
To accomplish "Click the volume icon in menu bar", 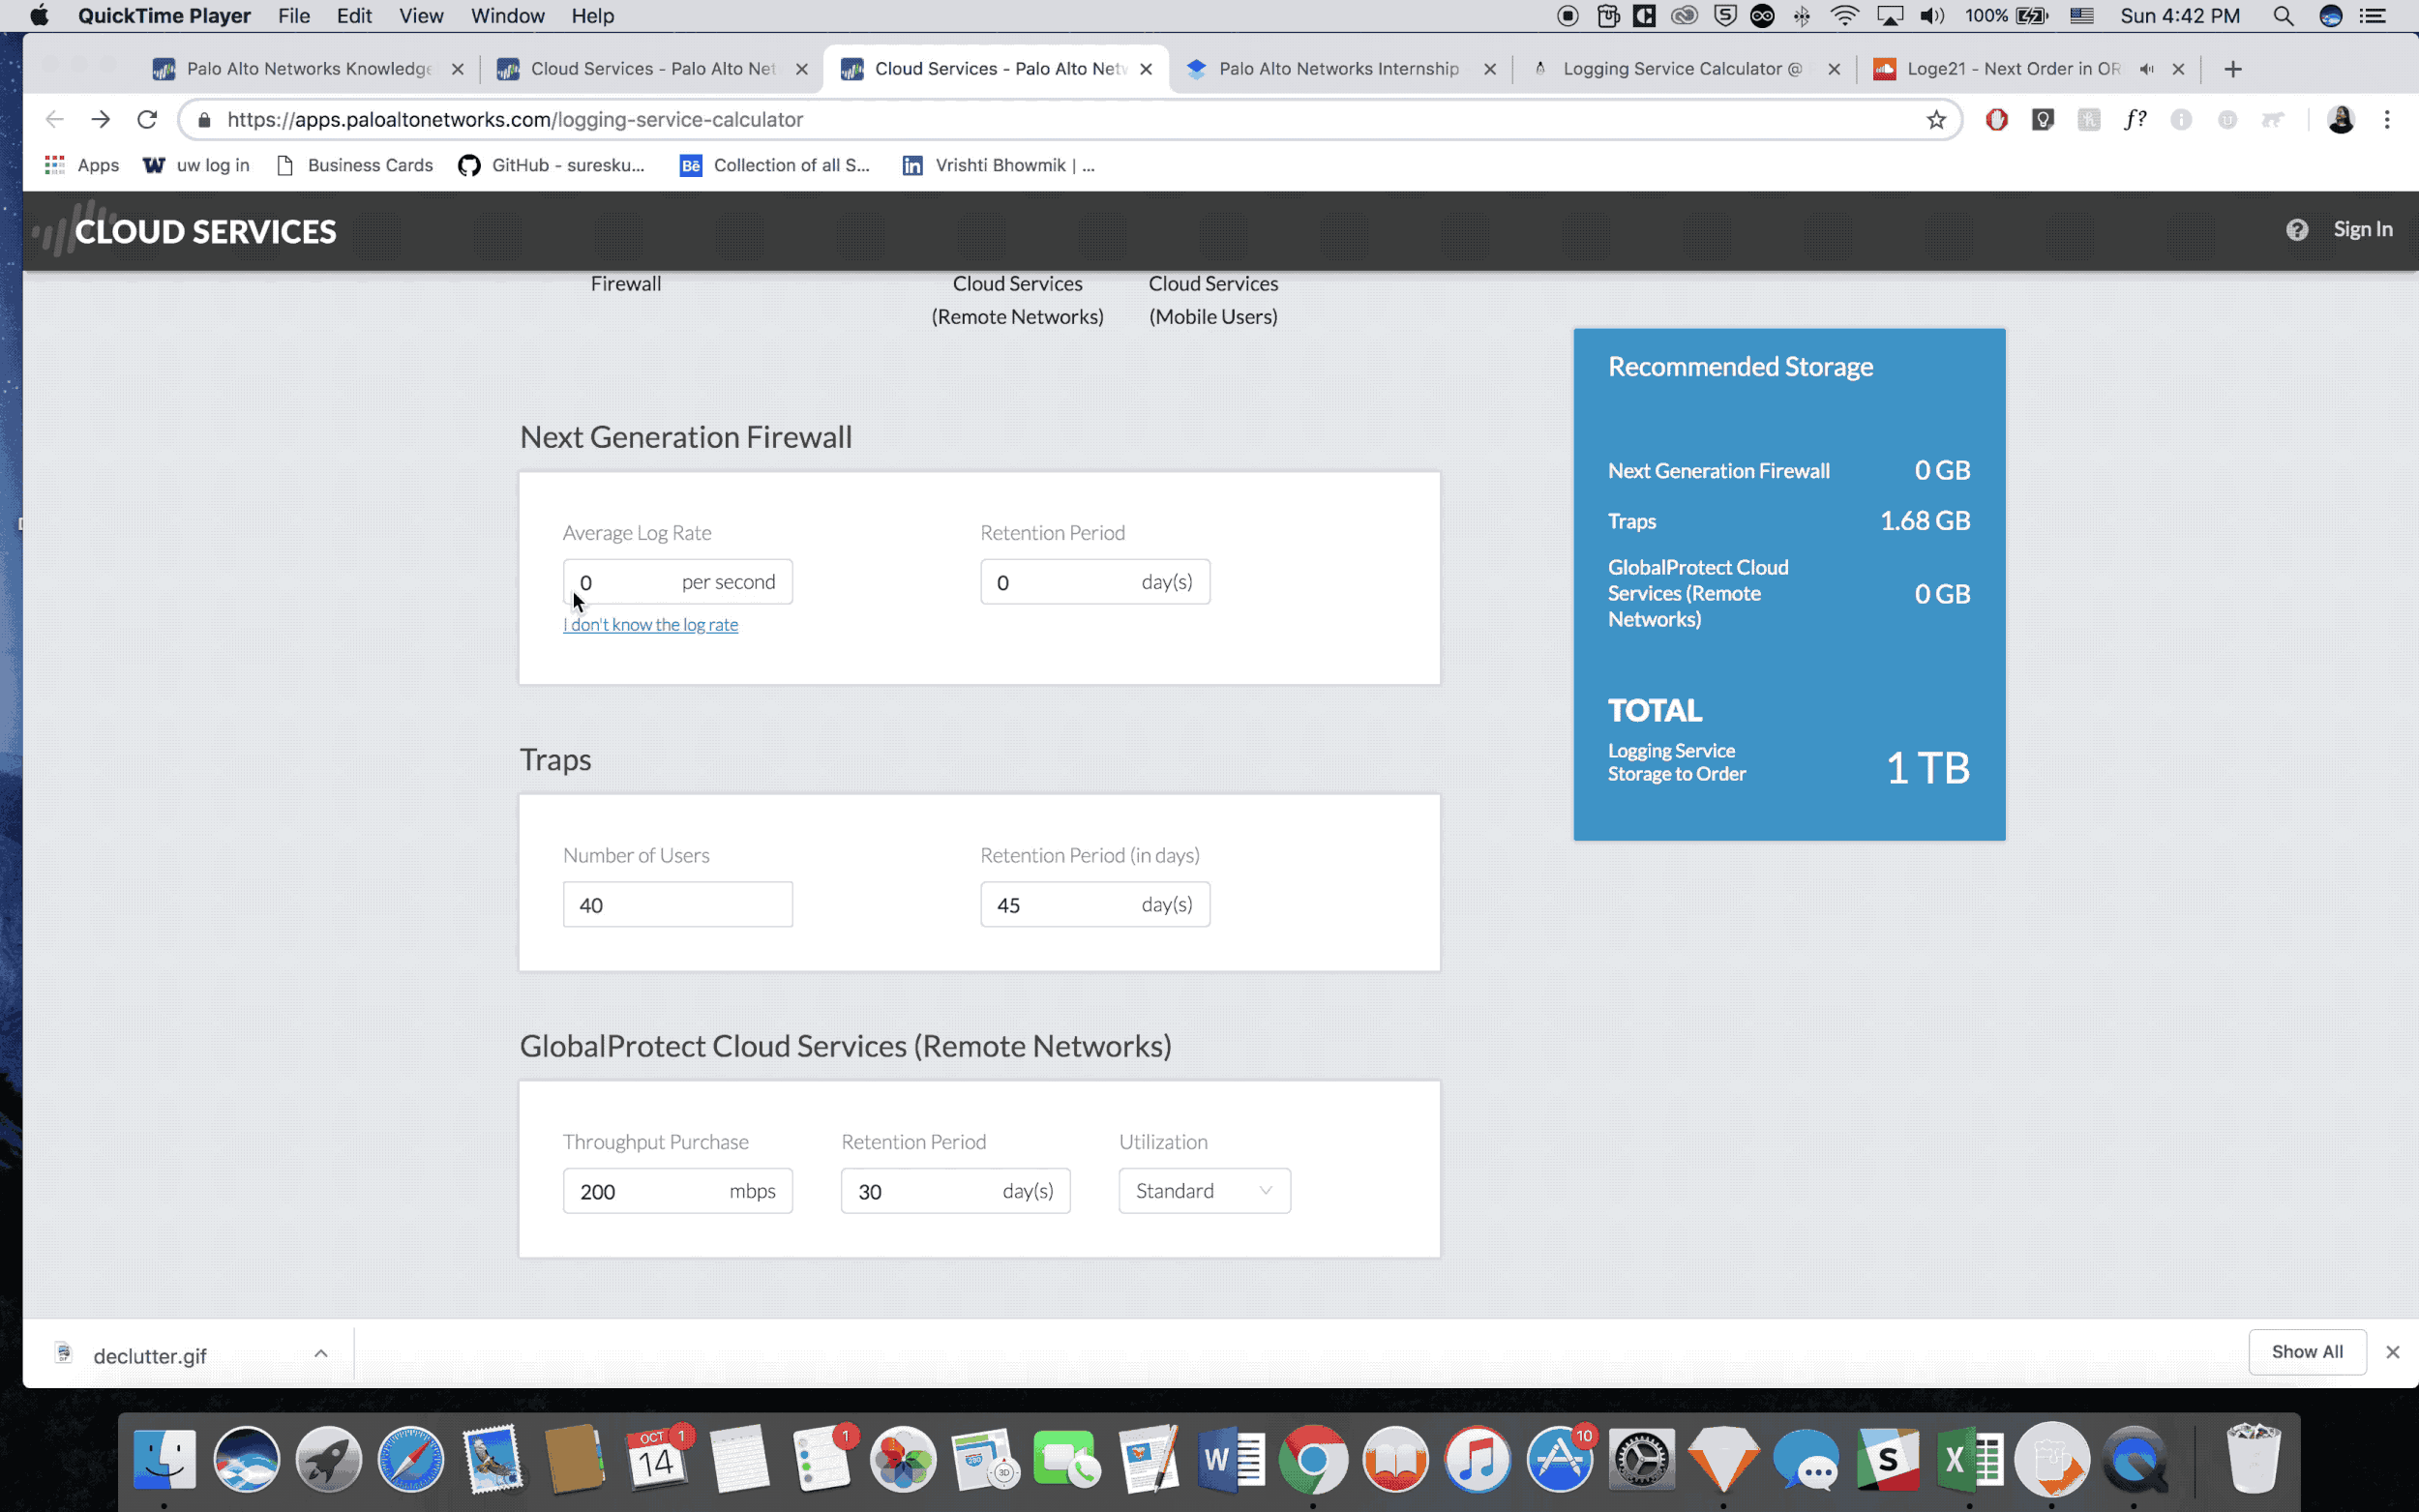I will tap(1932, 16).
